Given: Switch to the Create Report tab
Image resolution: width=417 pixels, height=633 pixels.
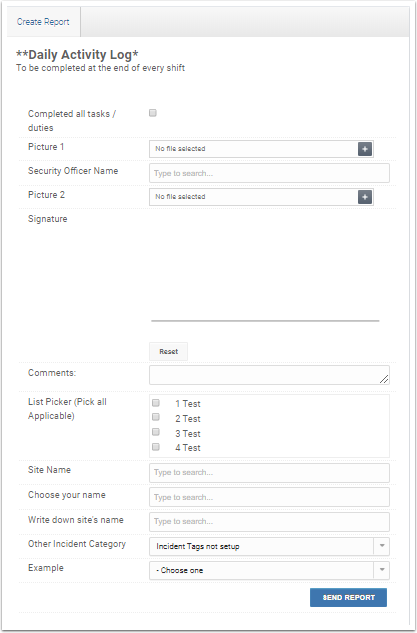Looking at the screenshot, I should 43,22.
